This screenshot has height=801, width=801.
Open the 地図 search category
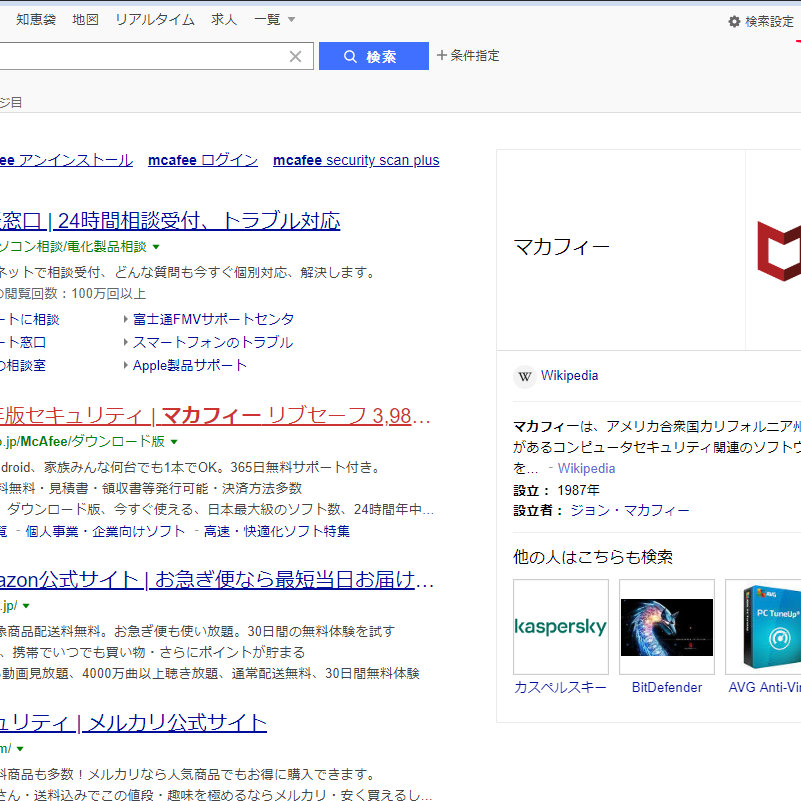(85, 18)
